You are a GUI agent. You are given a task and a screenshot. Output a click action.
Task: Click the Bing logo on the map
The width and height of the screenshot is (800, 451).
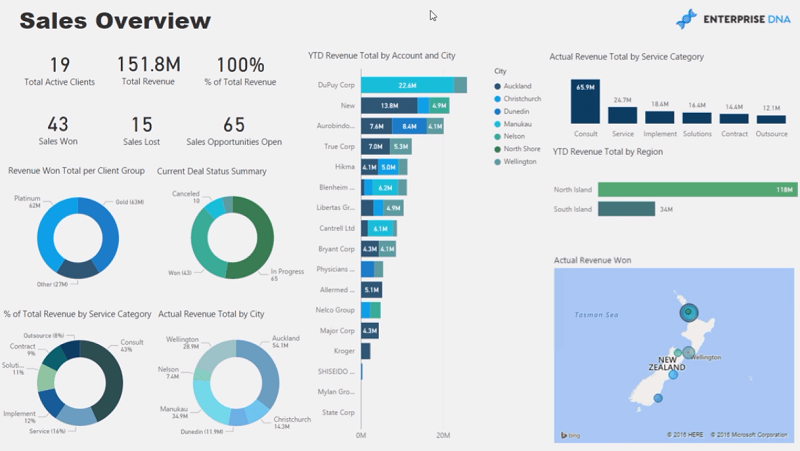pos(570,435)
